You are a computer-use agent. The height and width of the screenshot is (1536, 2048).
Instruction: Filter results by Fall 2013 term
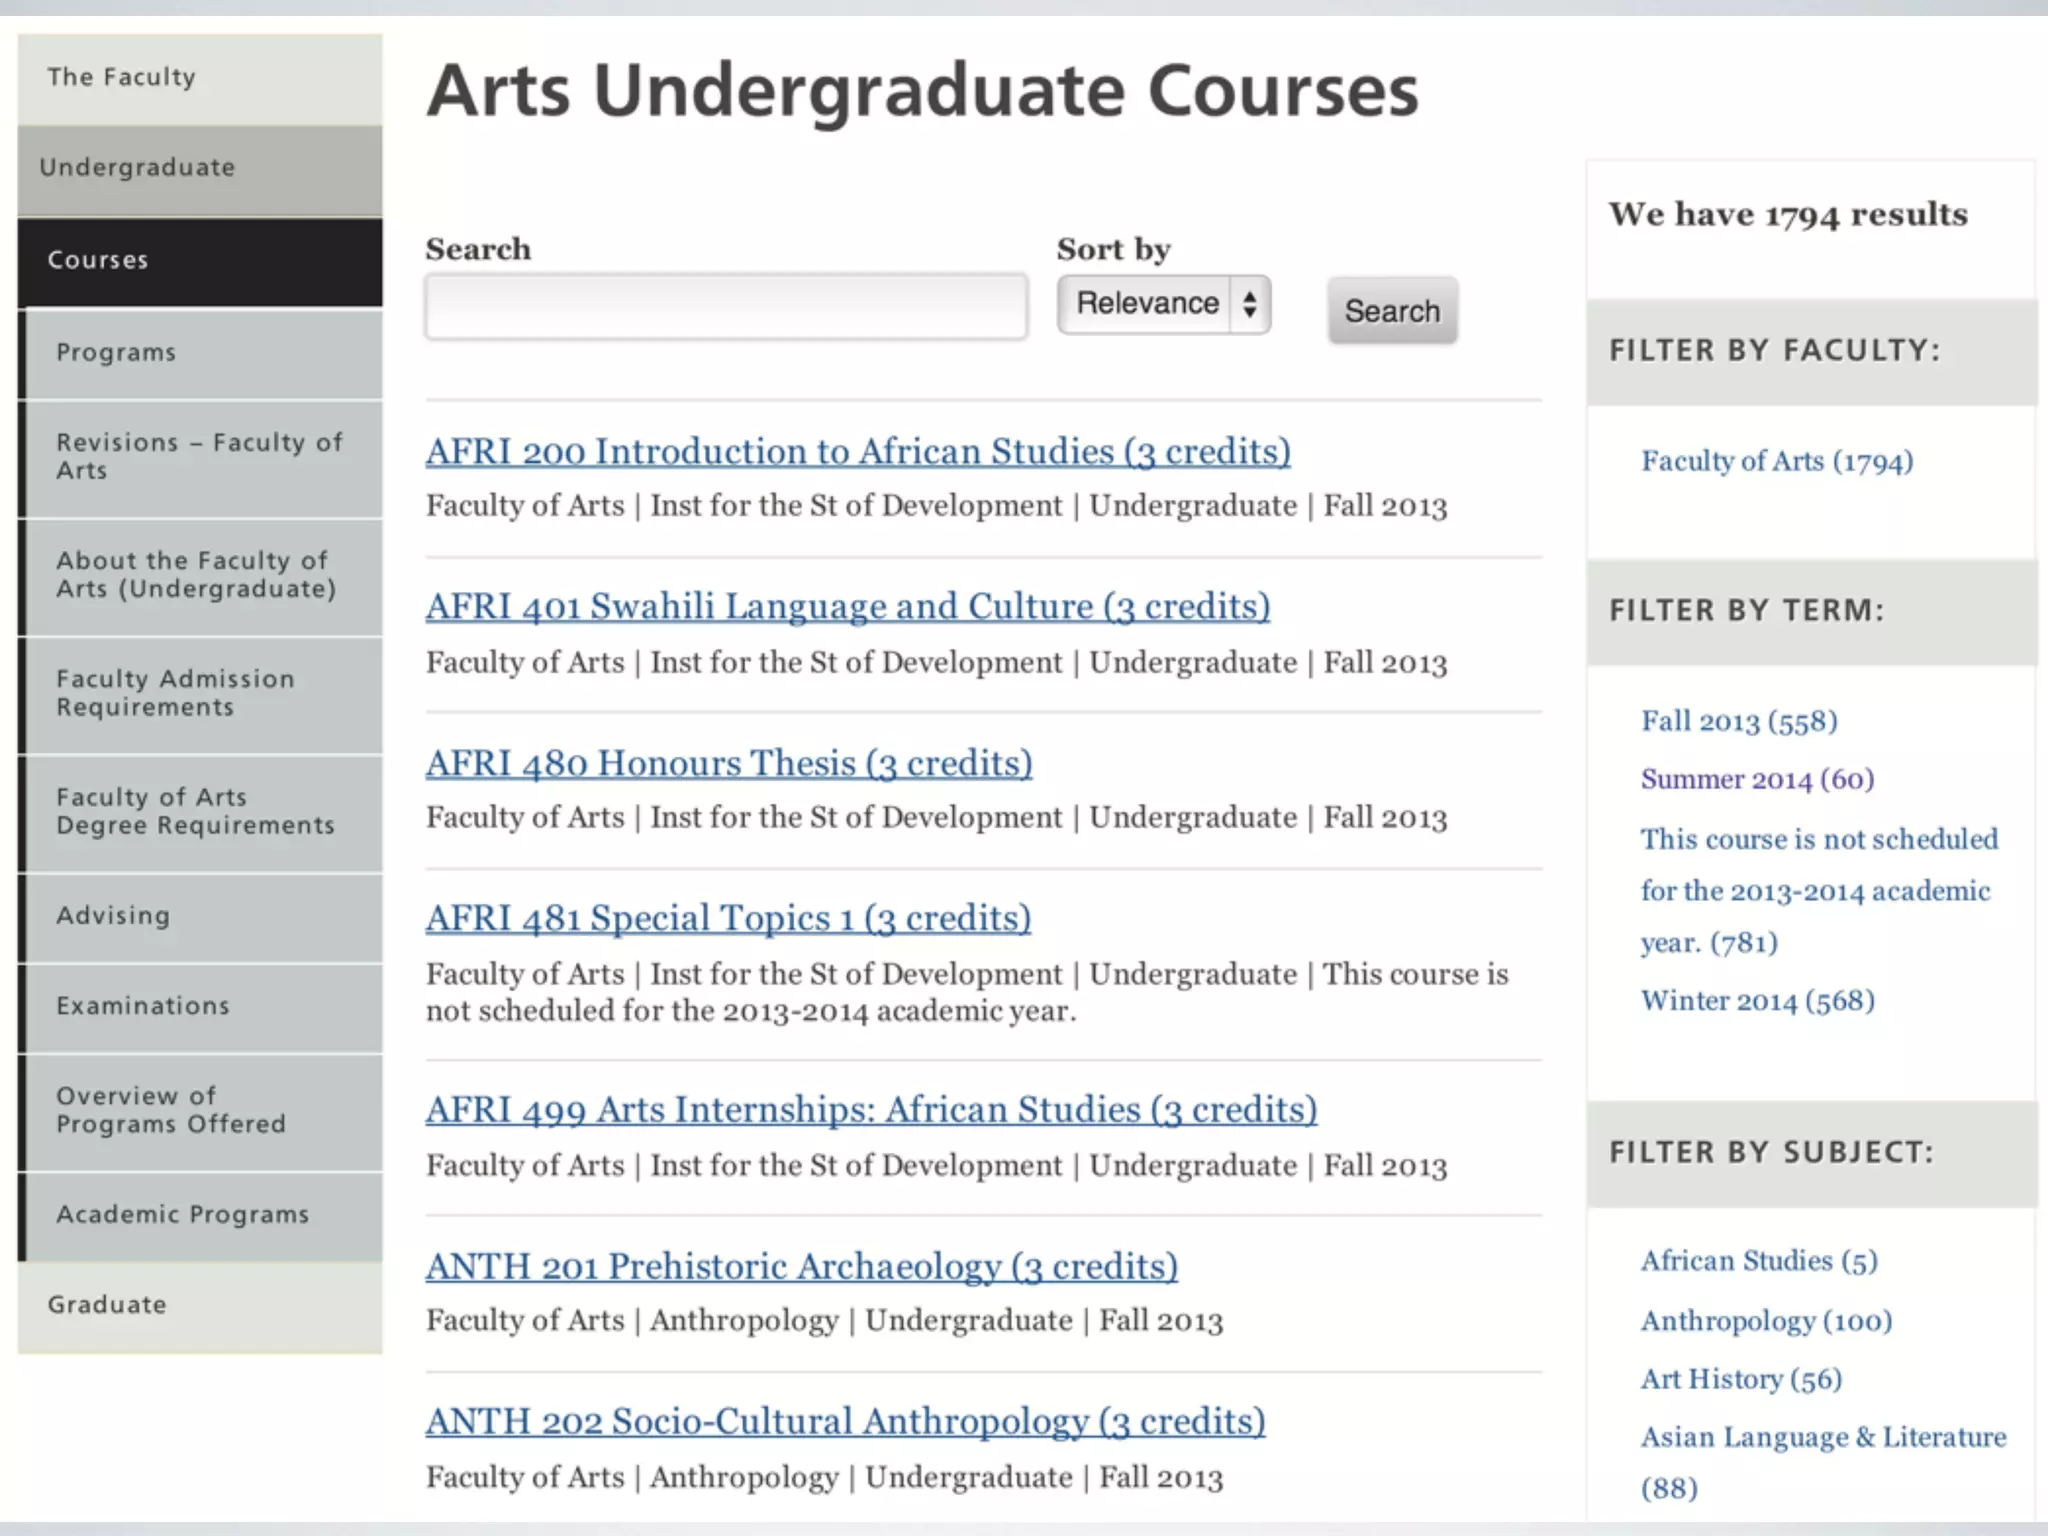coord(1738,721)
